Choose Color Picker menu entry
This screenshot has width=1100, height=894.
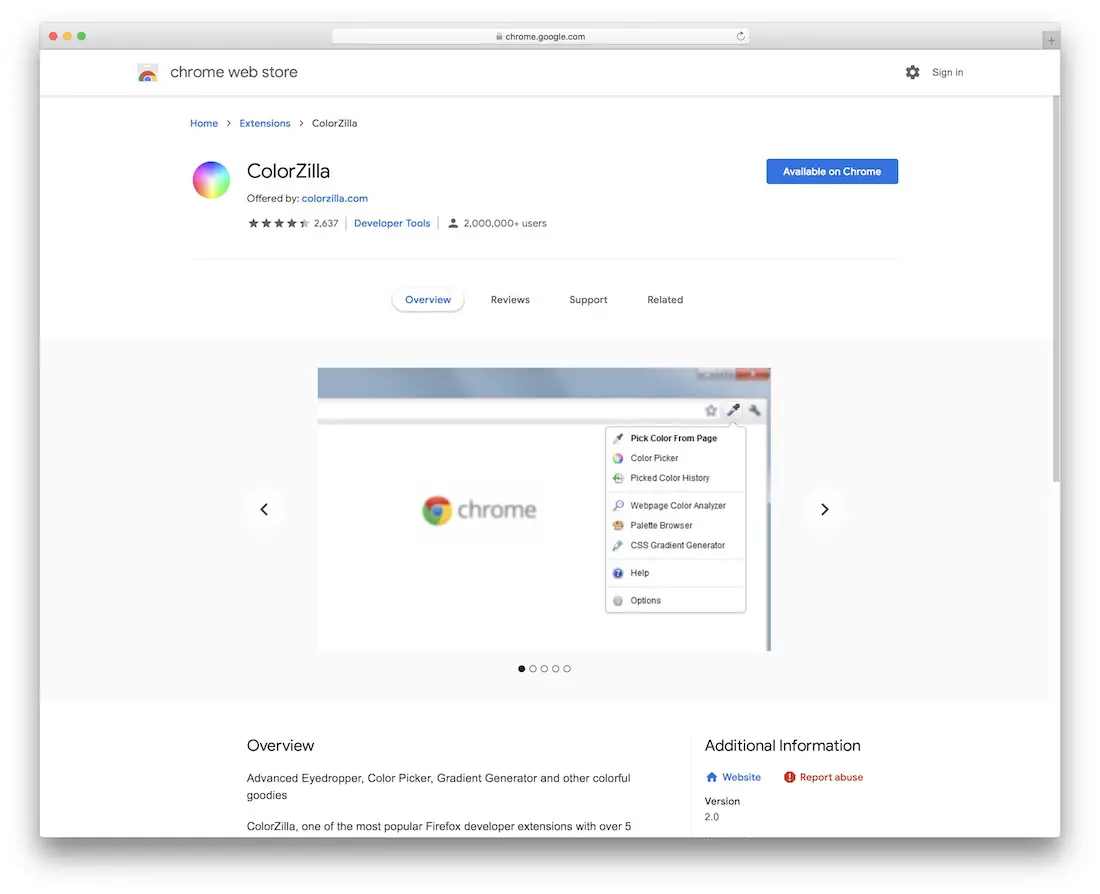[x=675, y=458]
